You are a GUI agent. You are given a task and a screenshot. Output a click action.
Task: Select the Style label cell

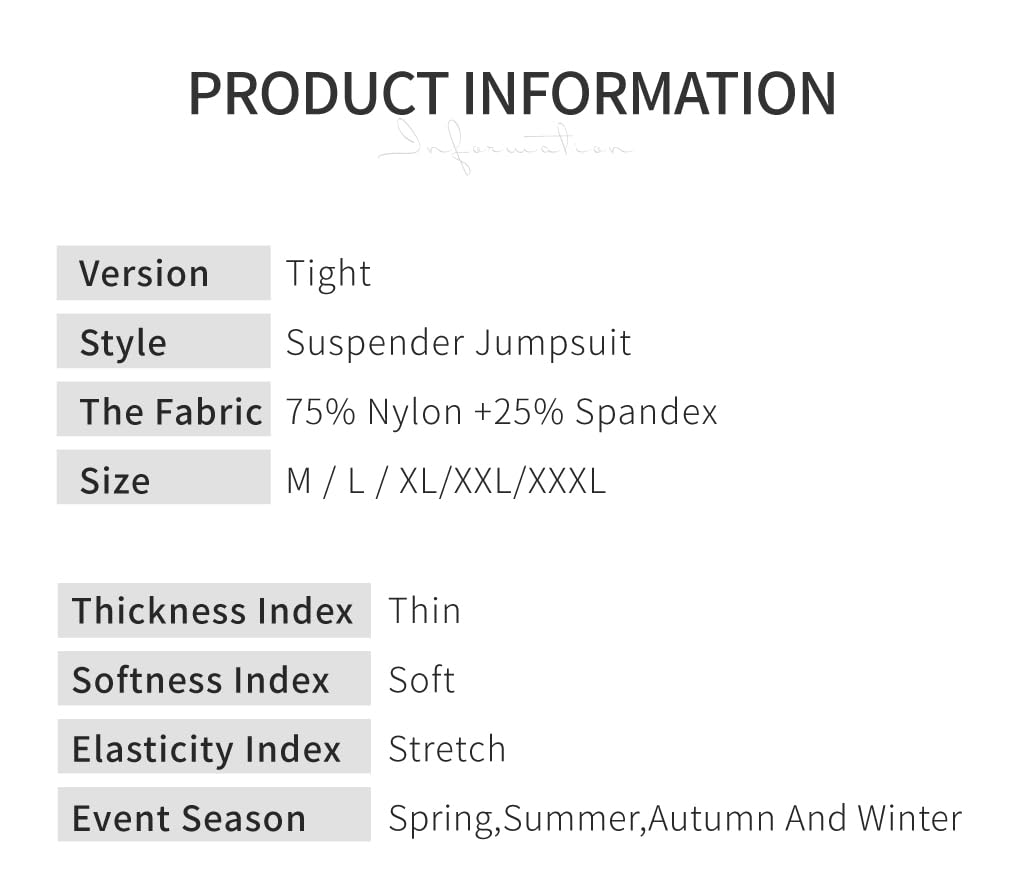click(x=163, y=342)
